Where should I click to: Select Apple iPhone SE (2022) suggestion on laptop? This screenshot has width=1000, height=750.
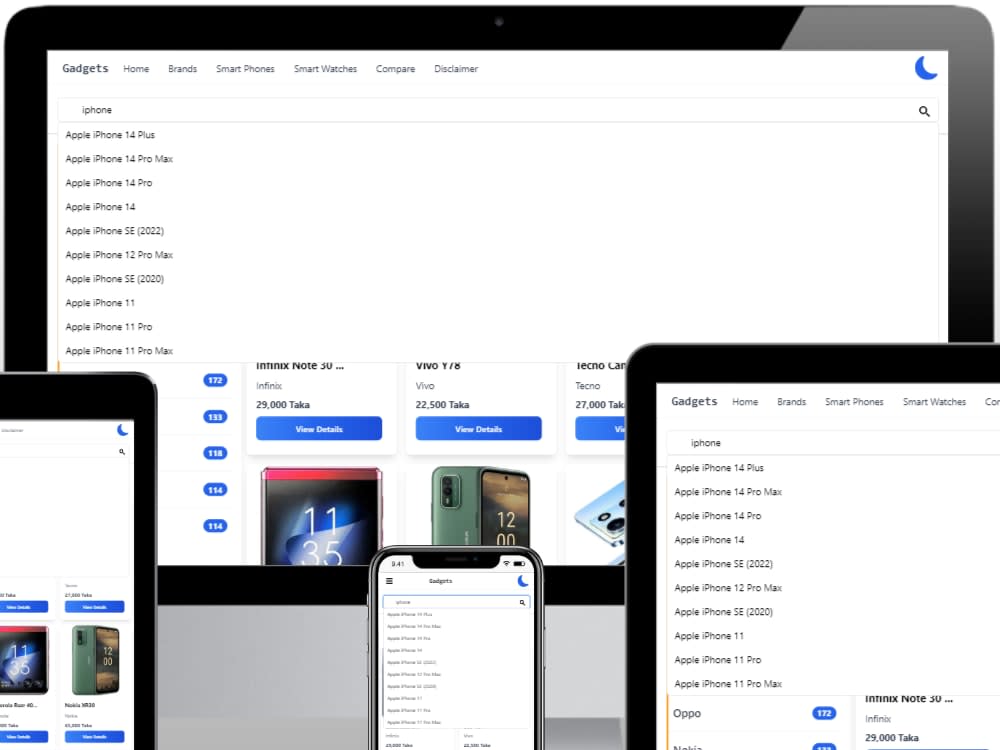coord(115,231)
